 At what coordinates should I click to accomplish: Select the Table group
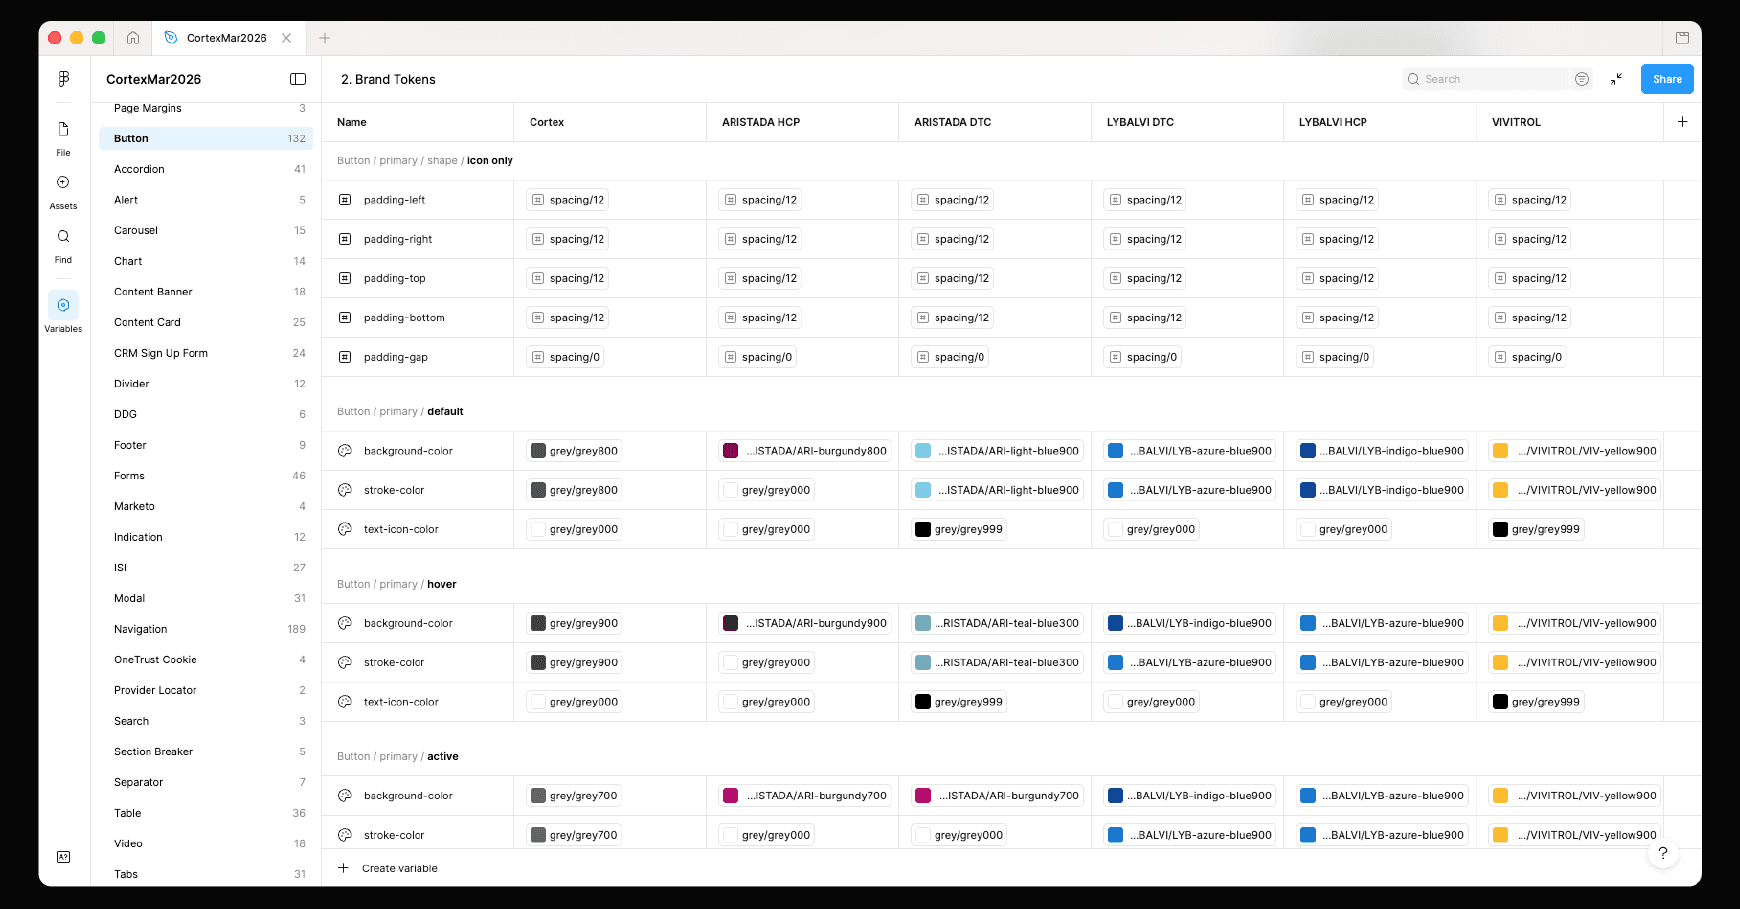(x=206, y=813)
